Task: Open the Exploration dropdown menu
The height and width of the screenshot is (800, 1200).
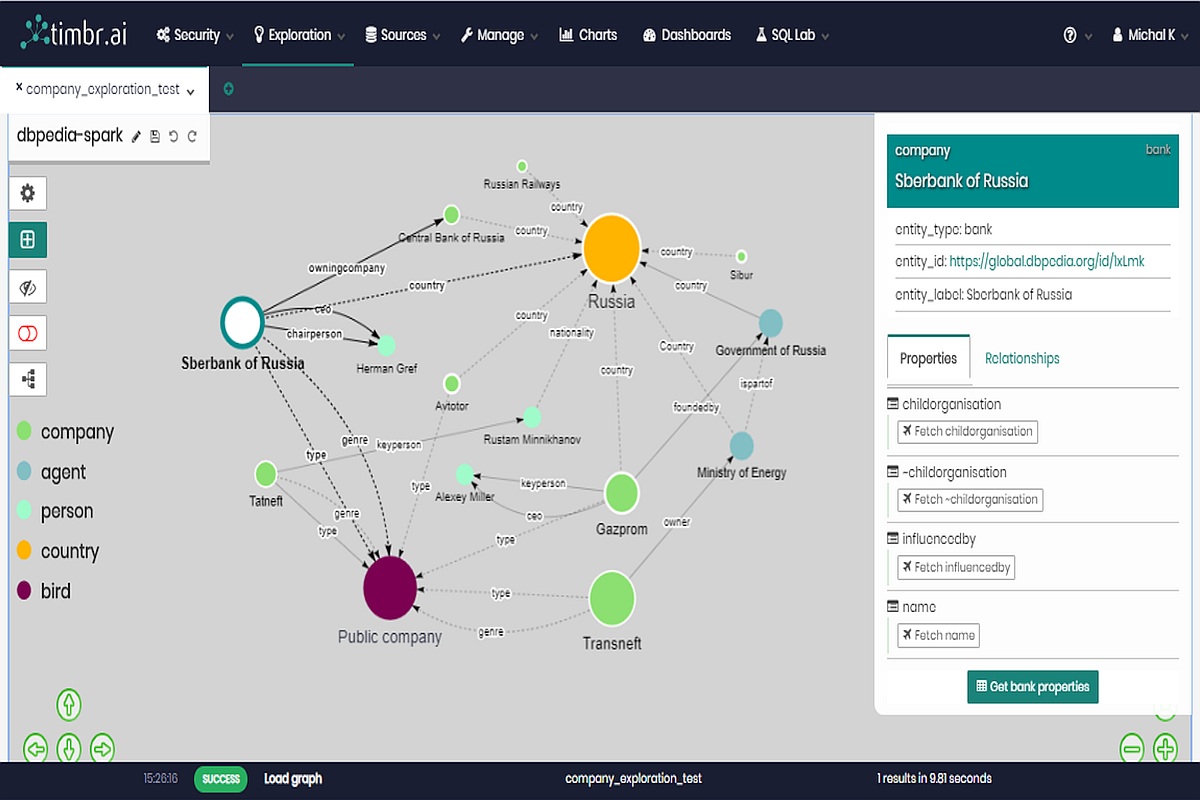Action: tap(298, 35)
